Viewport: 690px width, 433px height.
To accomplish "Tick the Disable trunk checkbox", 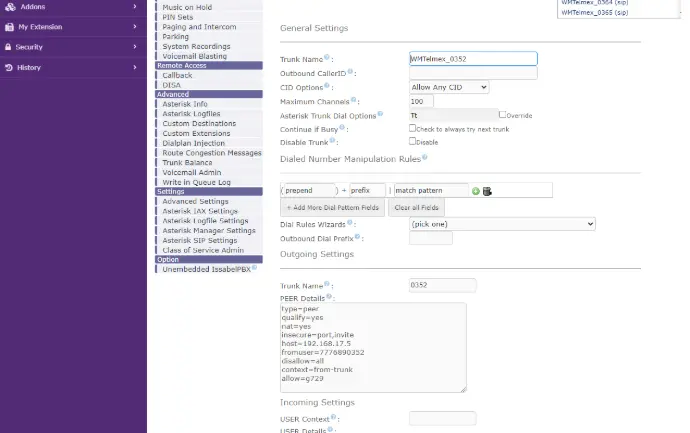I will [x=413, y=141].
